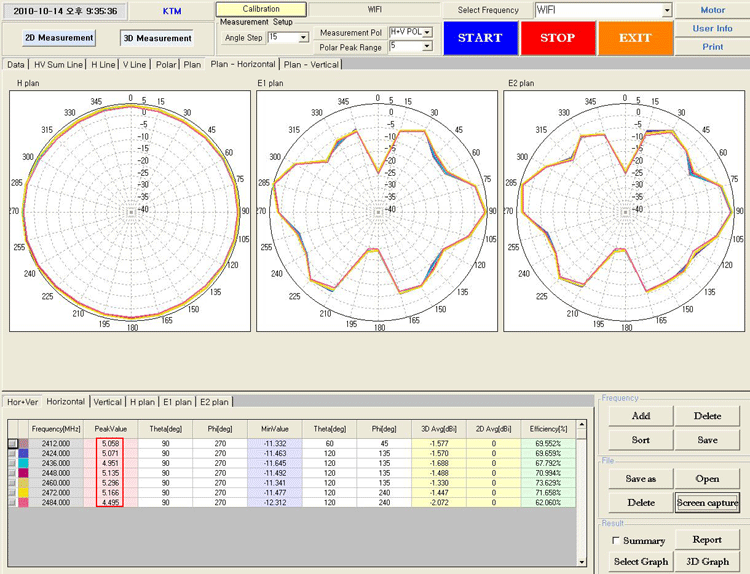Toggle the checkbox for the 2412.000 row
Screen dimensions: 750x574
12,443
